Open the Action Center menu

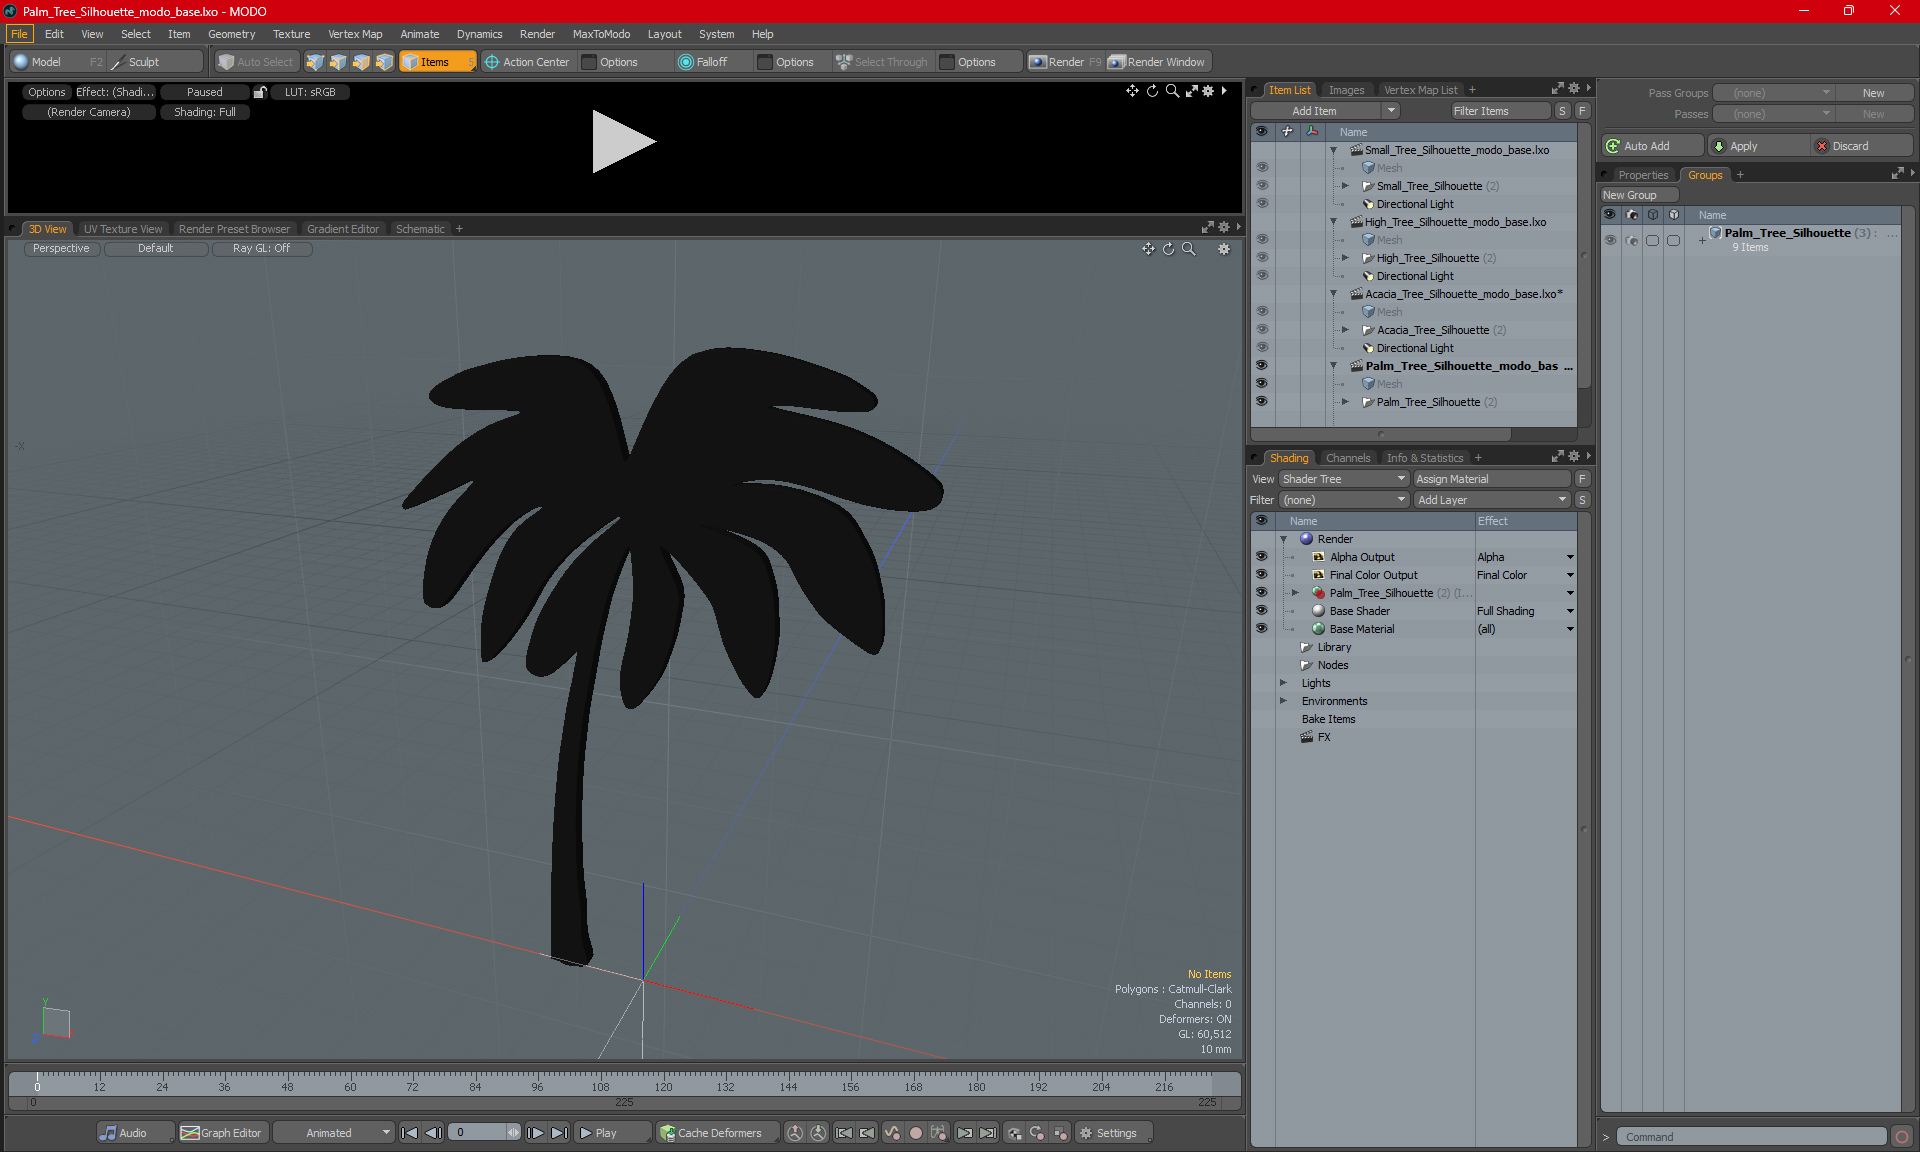tap(527, 62)
